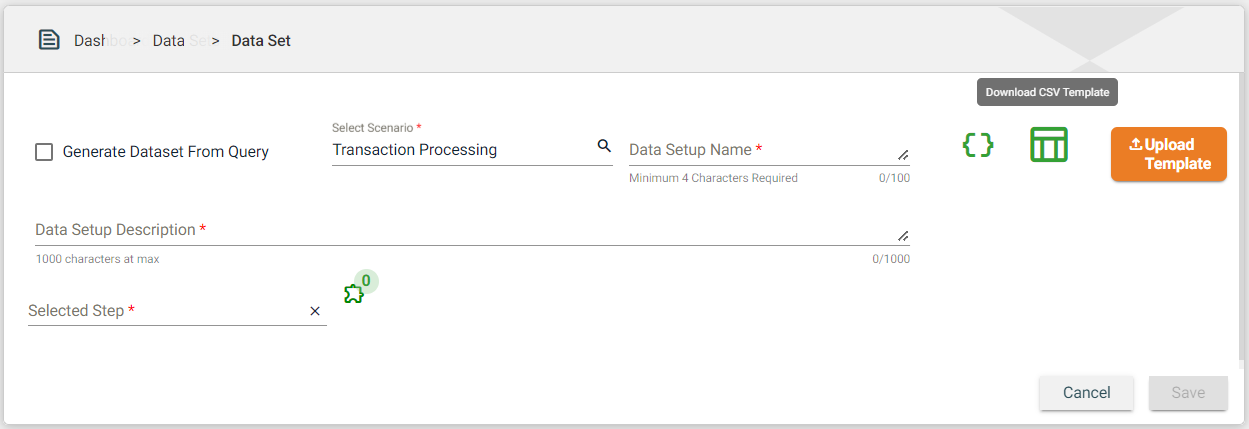Click the resize handle of Data Setup Name
Screen dimensions: 1249x429
[x=903, y=155]
